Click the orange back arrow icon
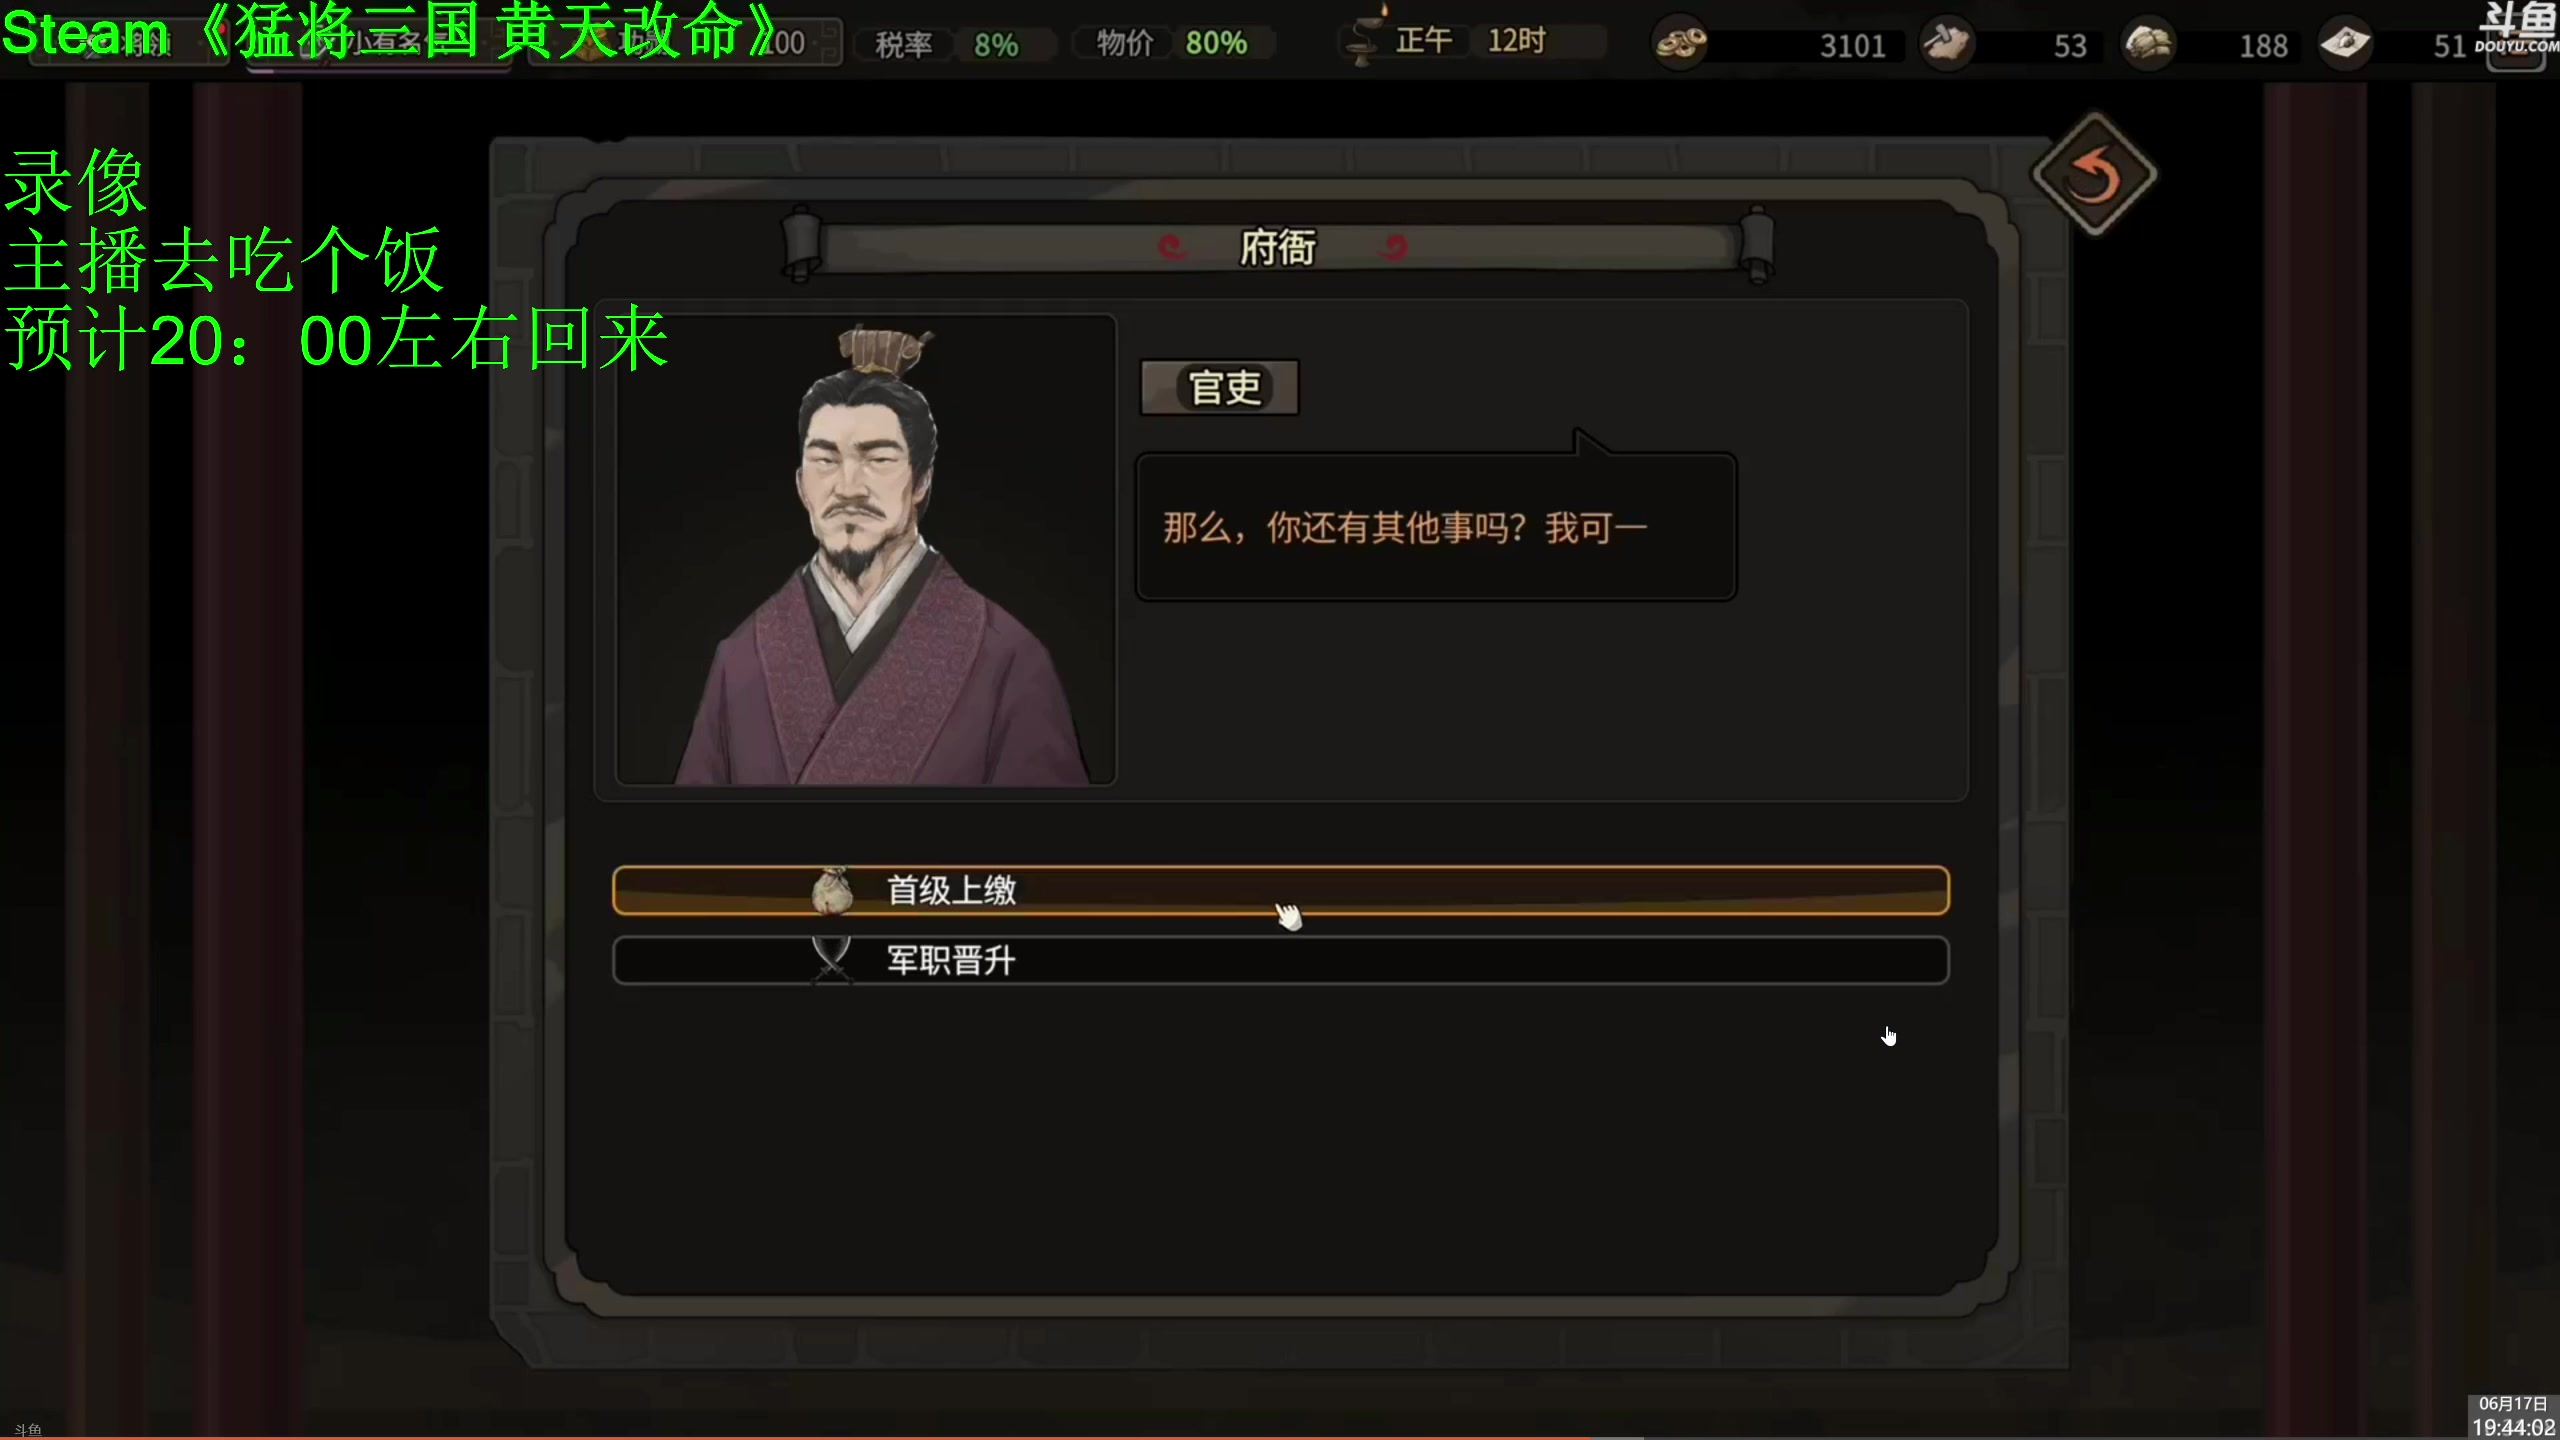 (2093, 177)
